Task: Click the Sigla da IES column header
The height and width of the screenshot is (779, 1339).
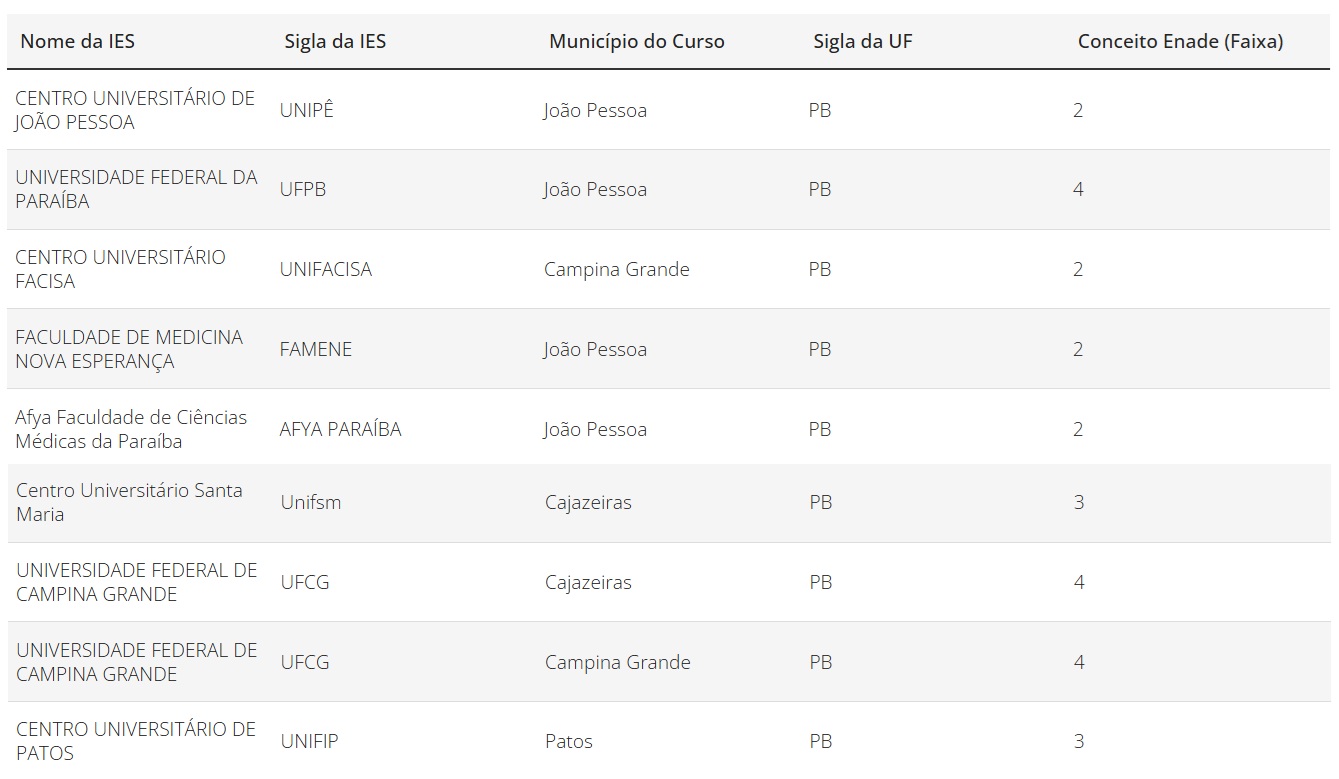Action: point(335,41)
